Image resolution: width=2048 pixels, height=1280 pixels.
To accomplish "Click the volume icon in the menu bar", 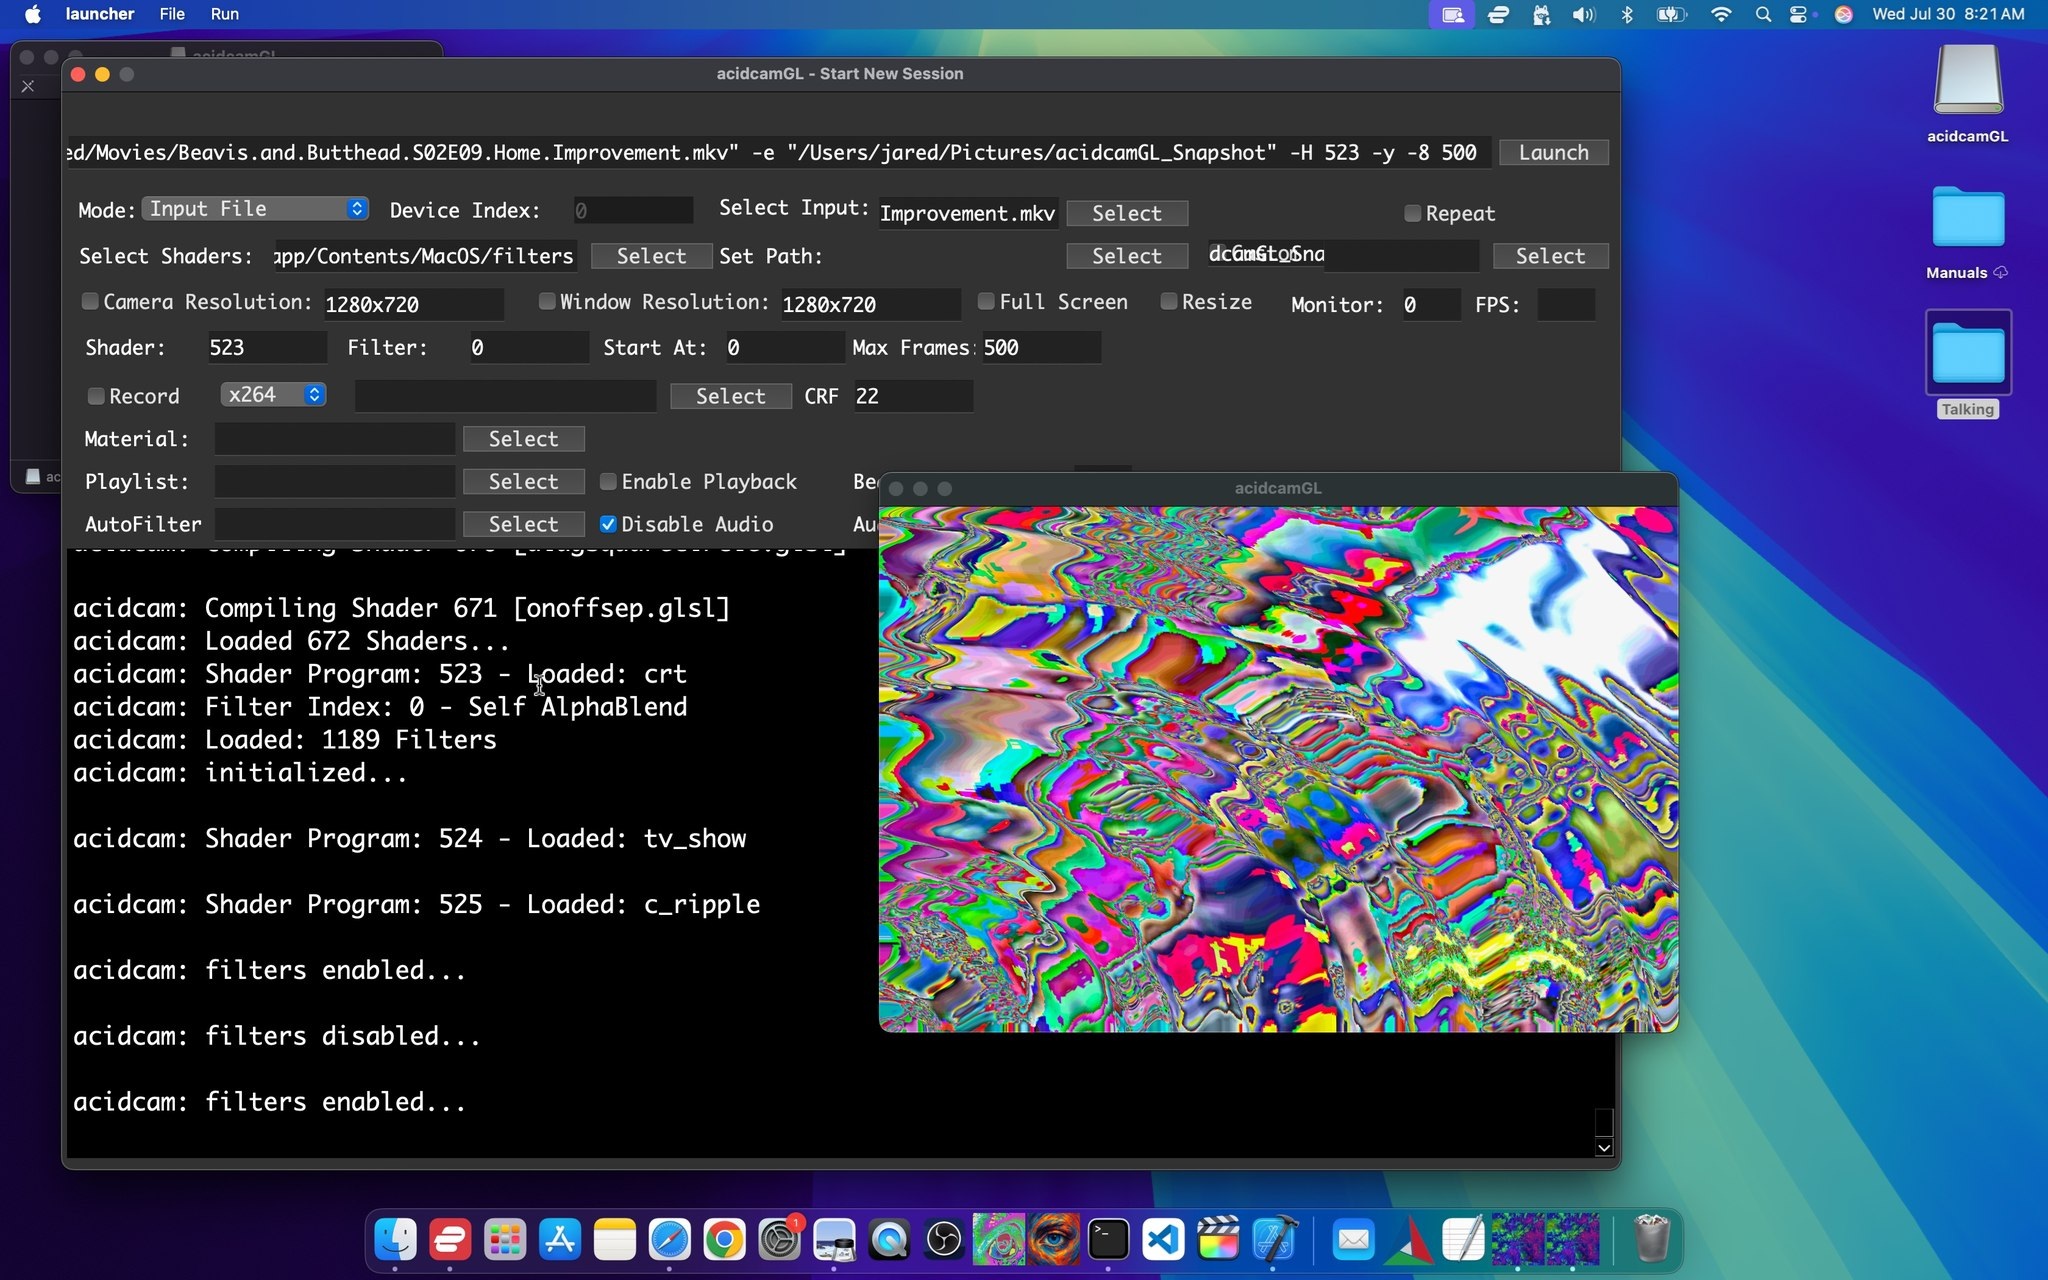I will (x=1583, y=14).
